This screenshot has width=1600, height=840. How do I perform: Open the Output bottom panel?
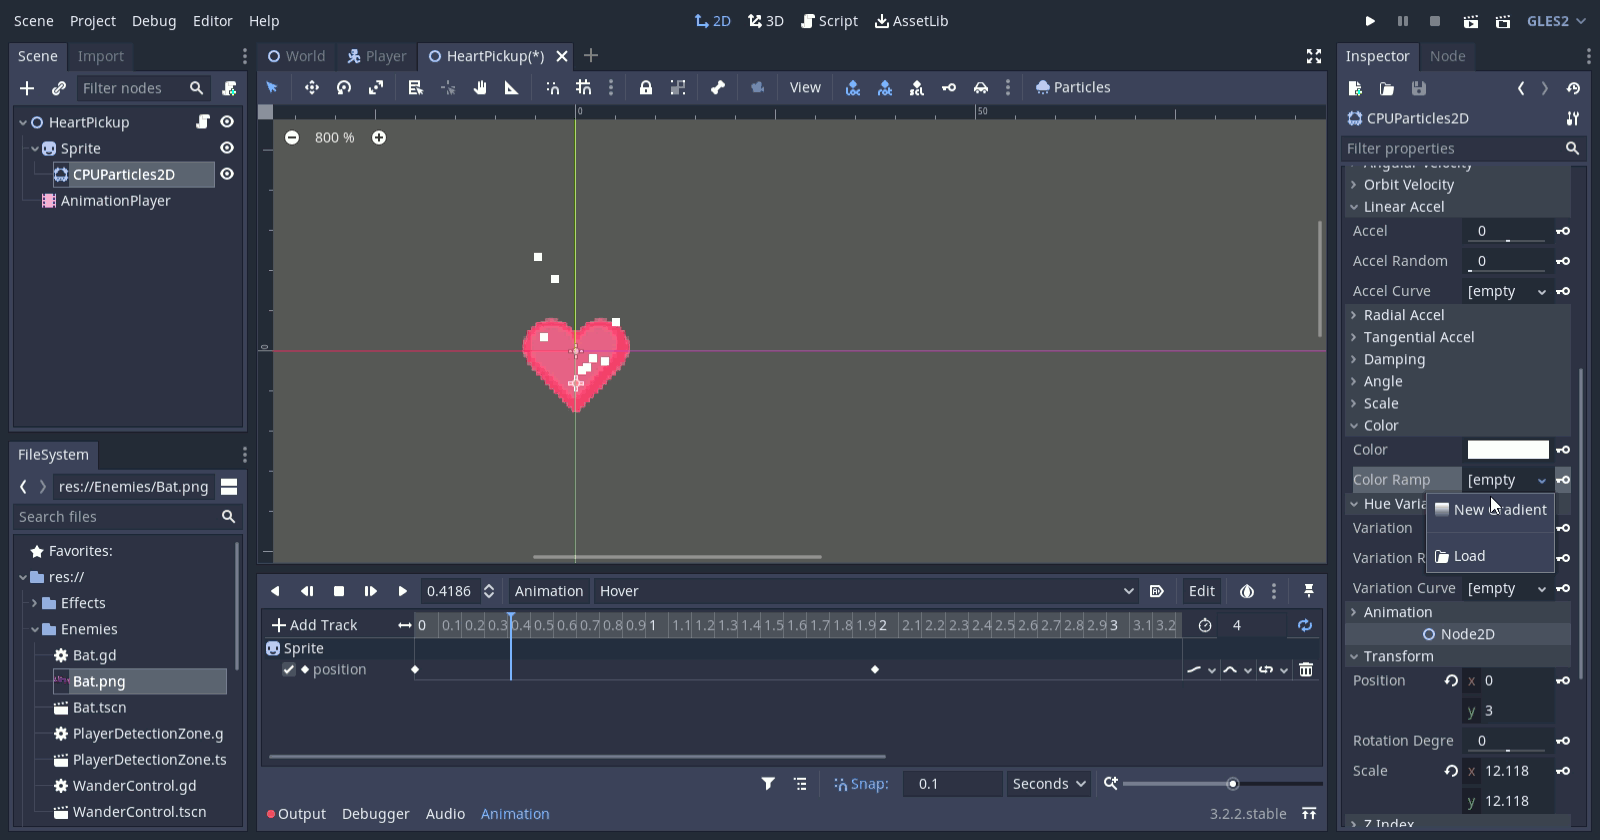pos(297,814)
